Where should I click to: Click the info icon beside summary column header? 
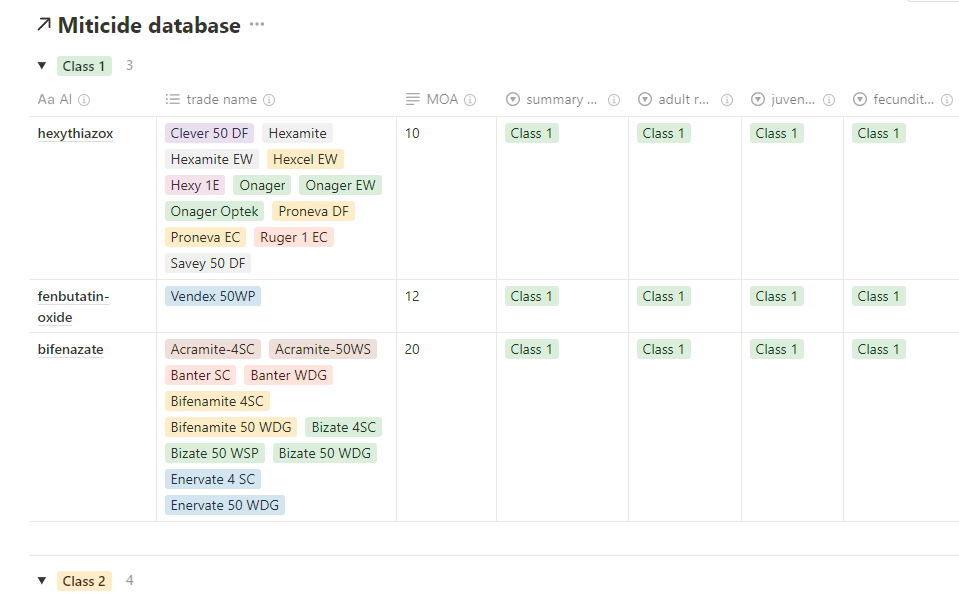(x=614, y=100)
